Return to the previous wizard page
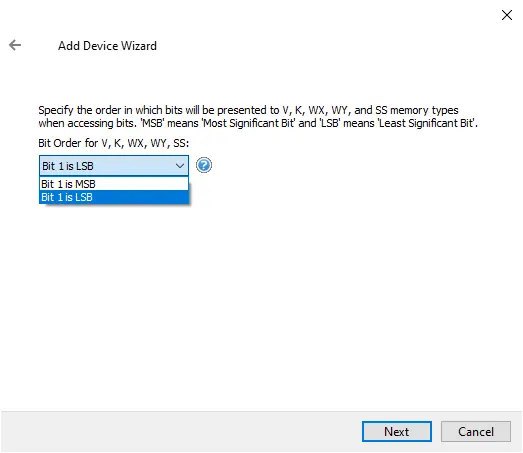523x453 pixels. pos(15,45)
